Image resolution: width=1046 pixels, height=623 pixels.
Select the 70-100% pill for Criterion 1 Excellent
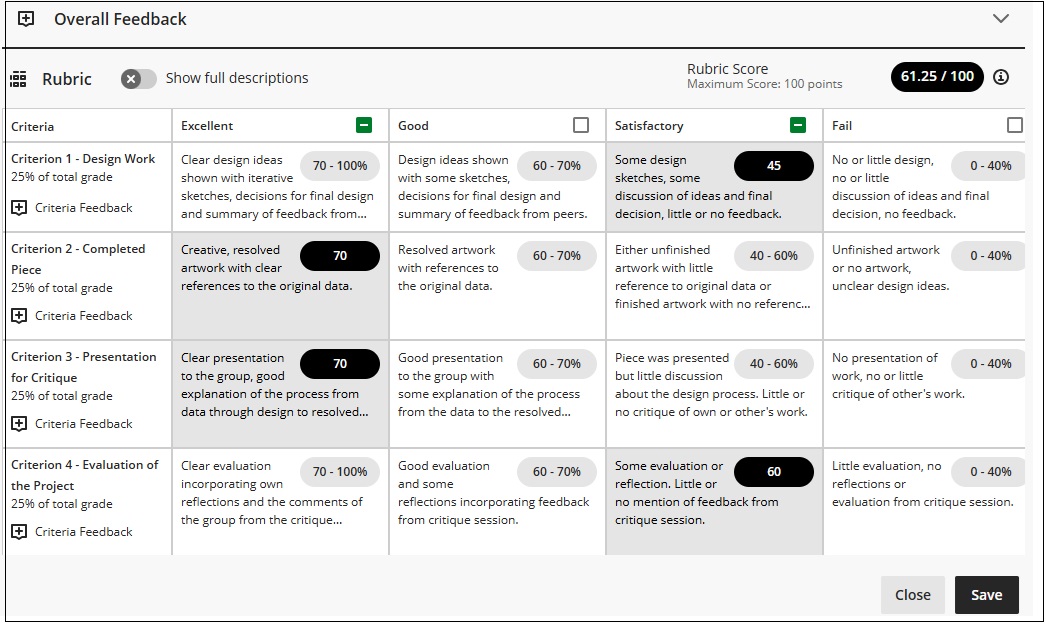pyautogui.click(x=340, y=166)
